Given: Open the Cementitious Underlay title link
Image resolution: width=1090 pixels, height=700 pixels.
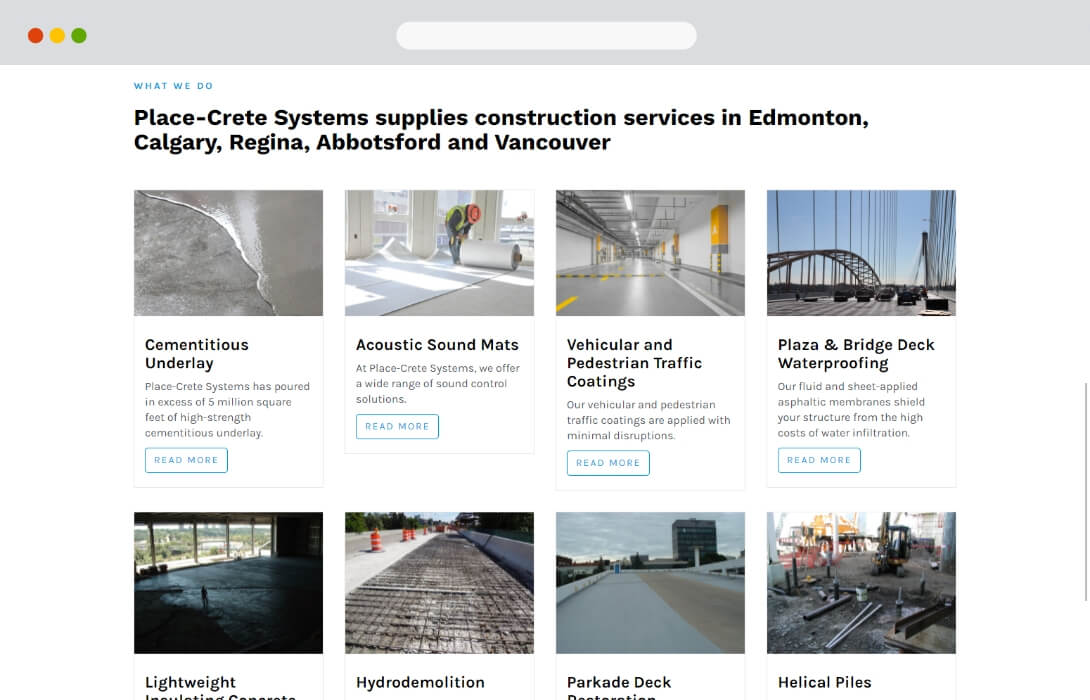Looking at the screenshot, I should pyautogui.click(x=197, y=354).
